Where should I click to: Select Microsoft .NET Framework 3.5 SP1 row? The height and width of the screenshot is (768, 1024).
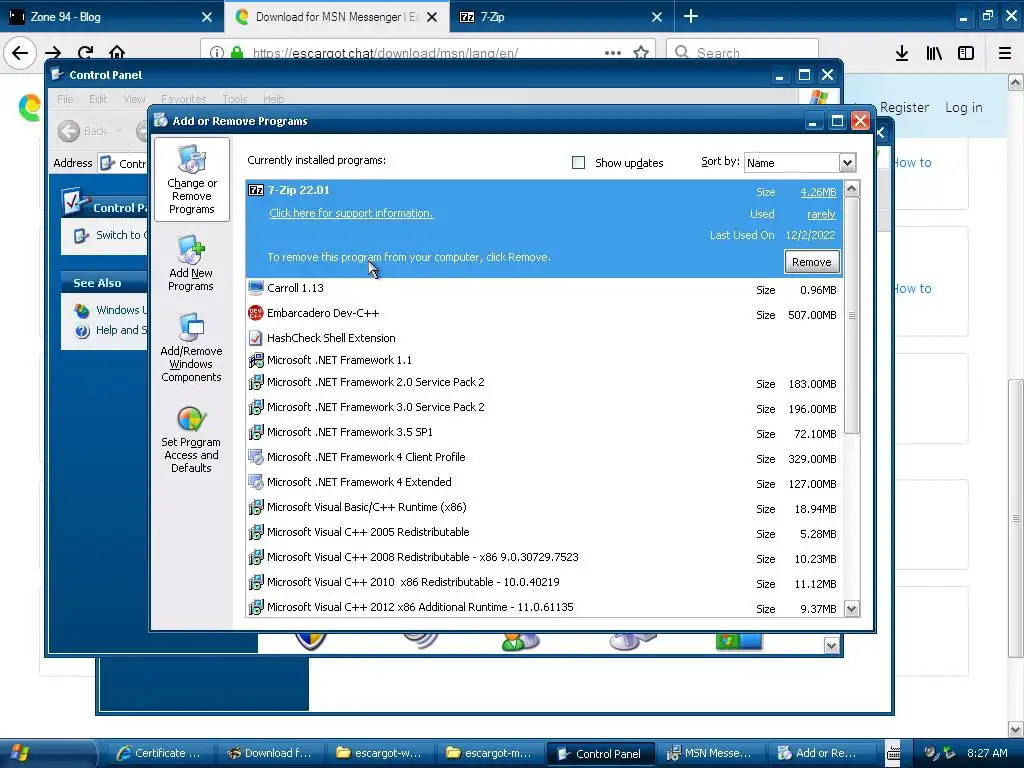click(x=545, y=433)
